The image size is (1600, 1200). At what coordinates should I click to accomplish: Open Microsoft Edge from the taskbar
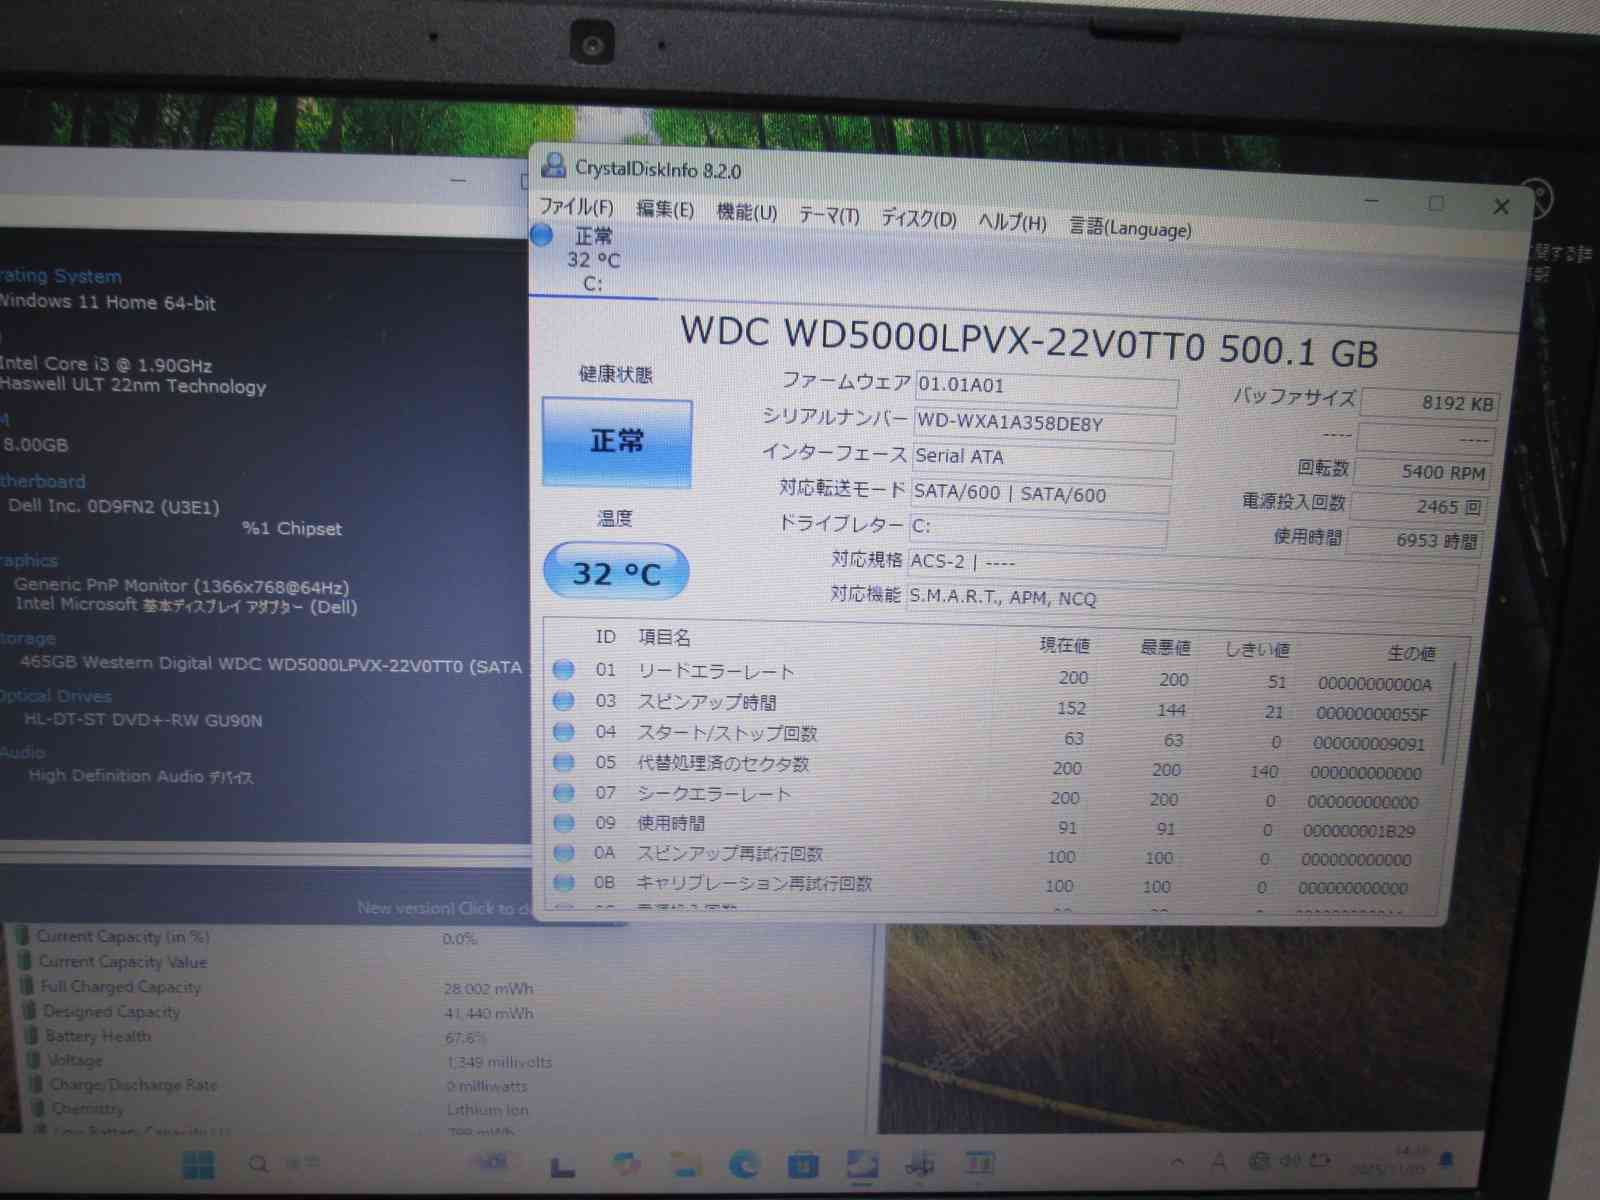(743, 1164)
